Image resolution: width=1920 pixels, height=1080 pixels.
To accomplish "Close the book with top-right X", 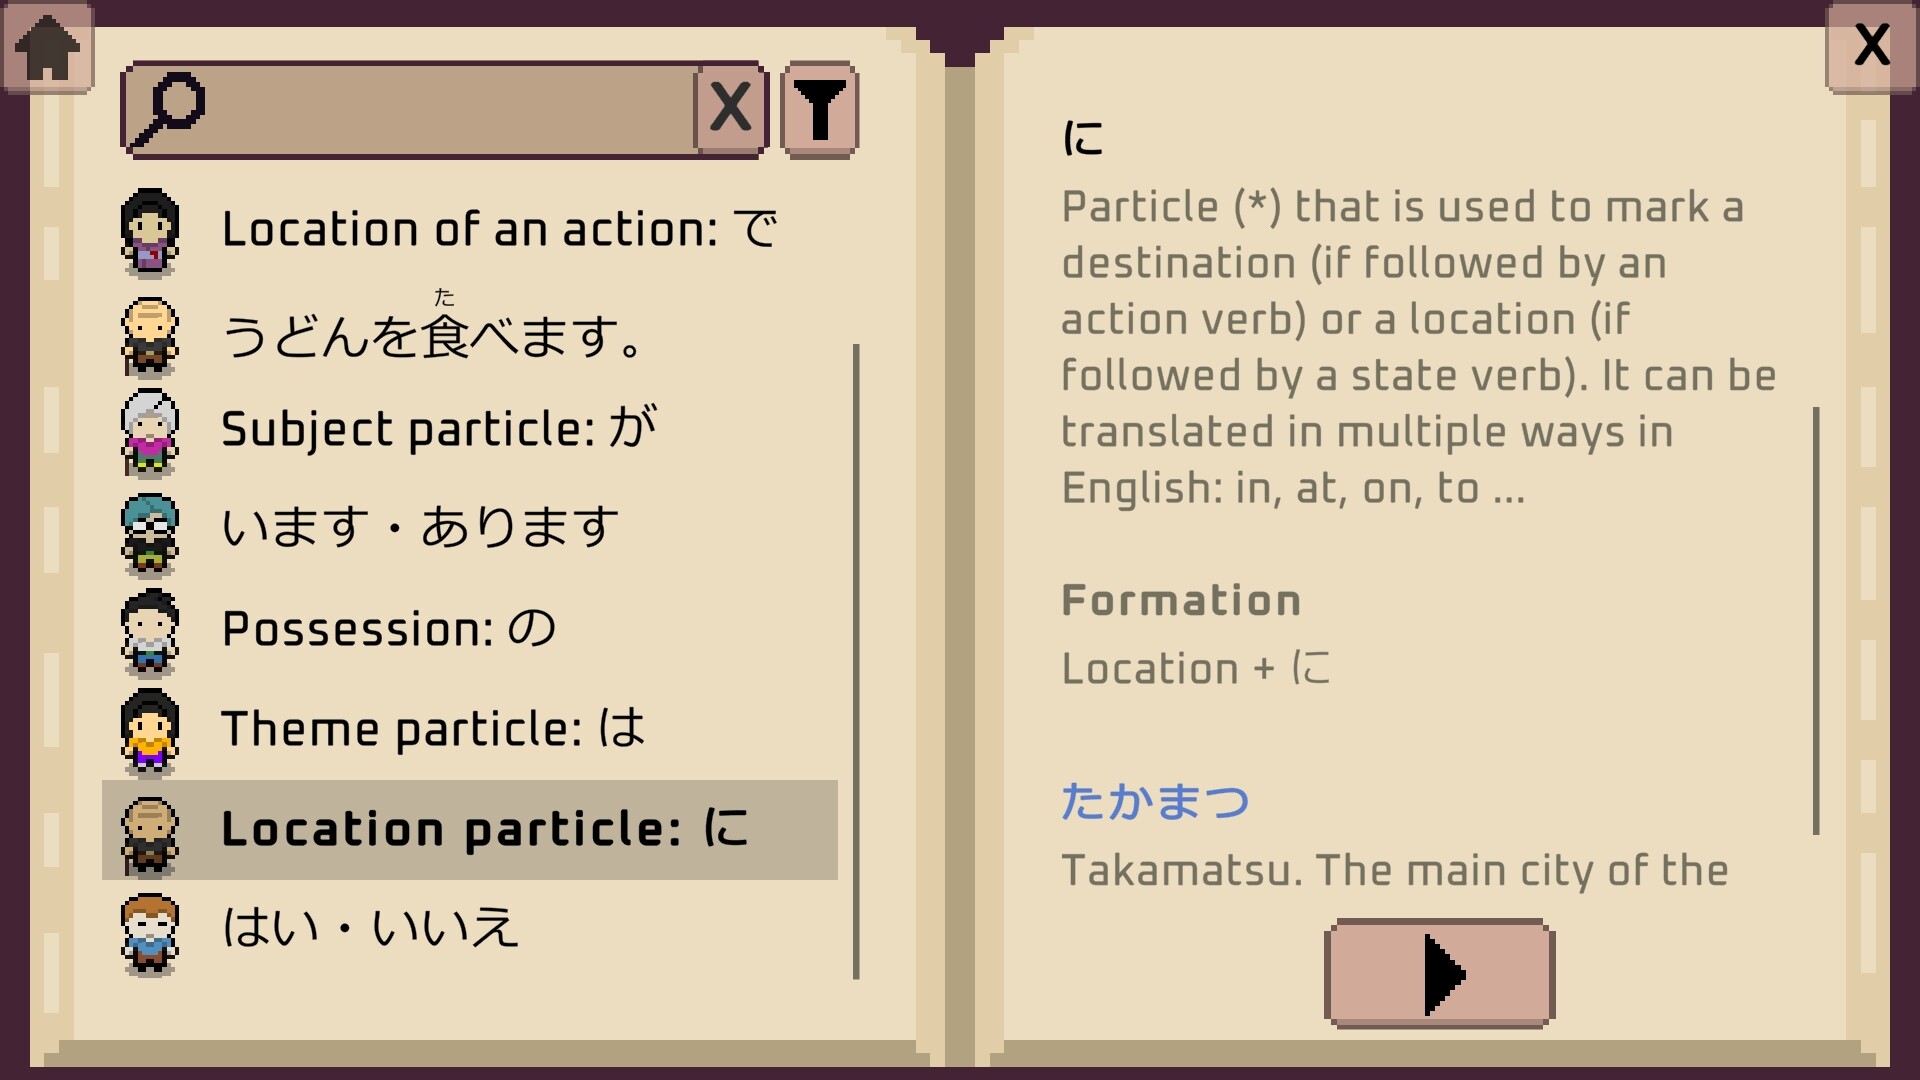I will coord(1871,47).
